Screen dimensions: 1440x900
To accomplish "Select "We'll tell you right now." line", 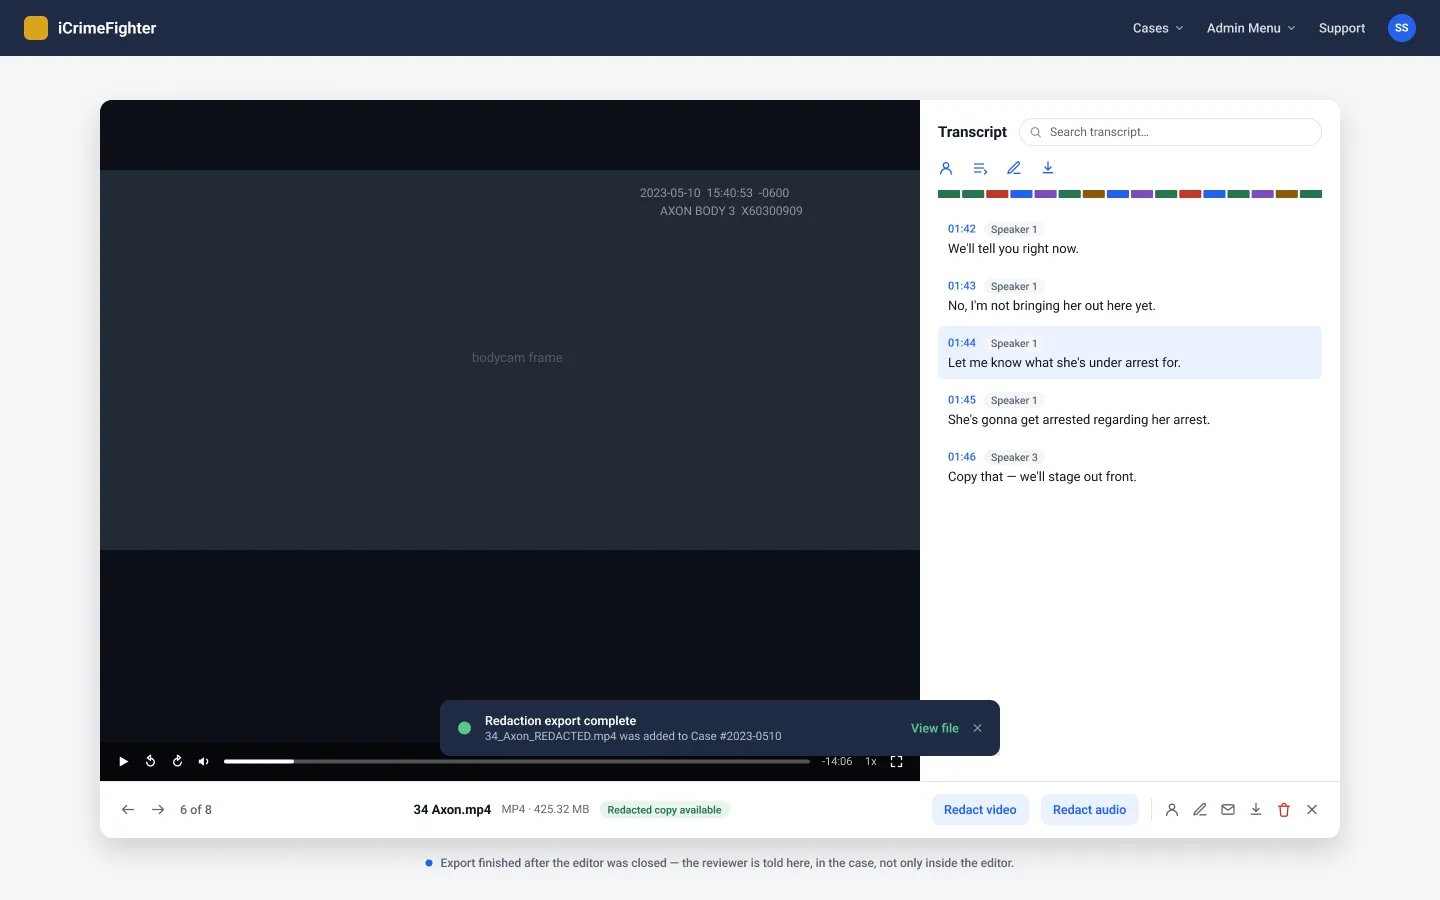I will coord(1013,249).
